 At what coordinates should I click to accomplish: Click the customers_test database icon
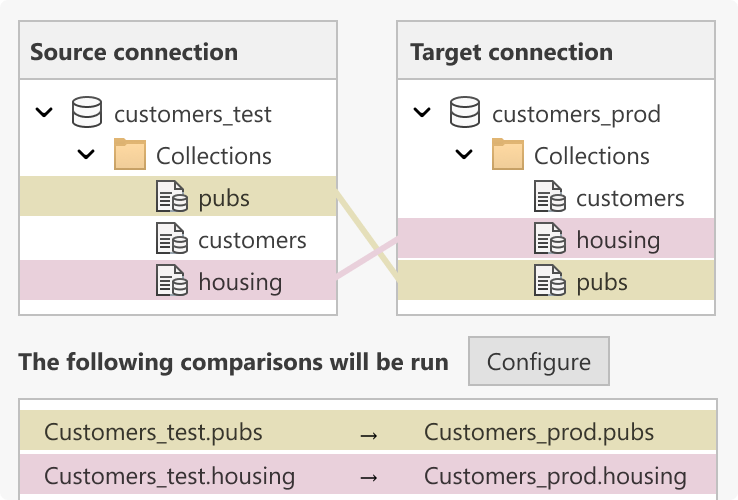pos(87,112)
